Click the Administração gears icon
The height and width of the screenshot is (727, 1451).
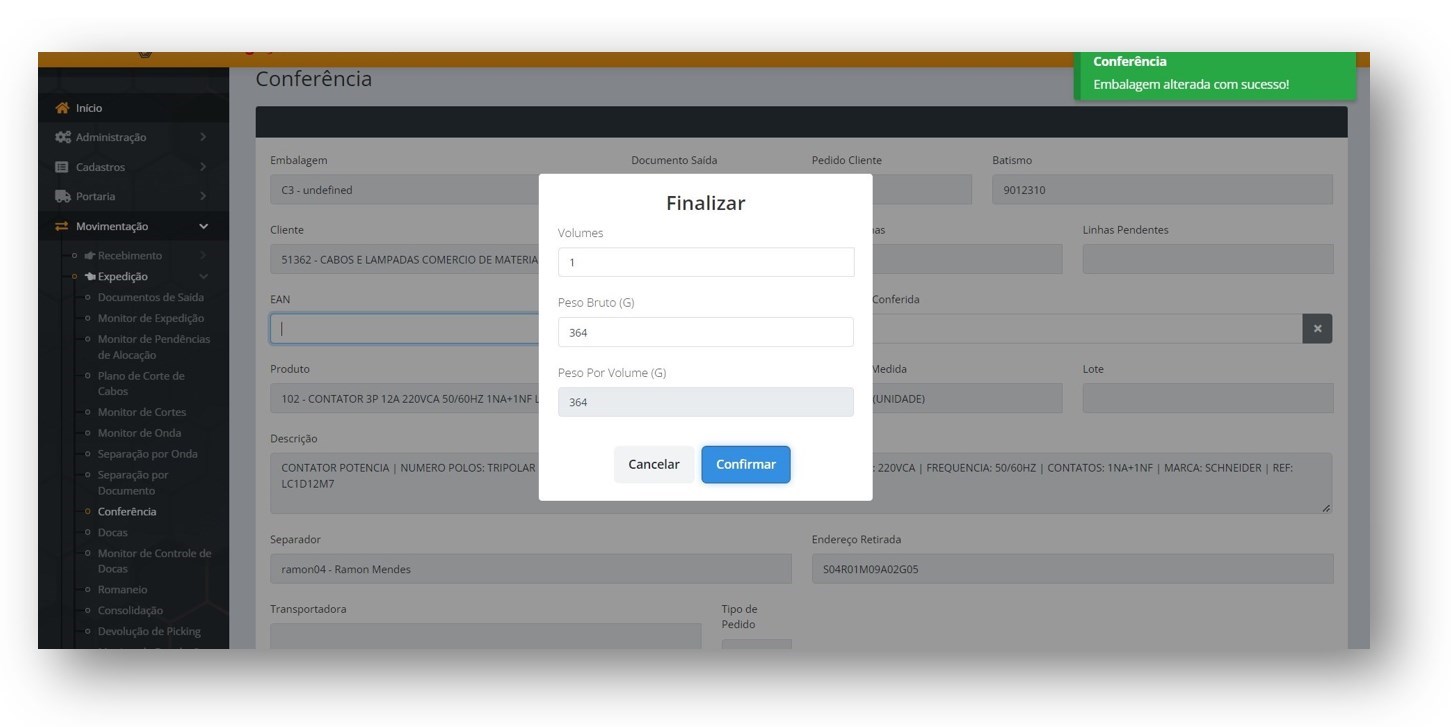(x=63, y=137)
